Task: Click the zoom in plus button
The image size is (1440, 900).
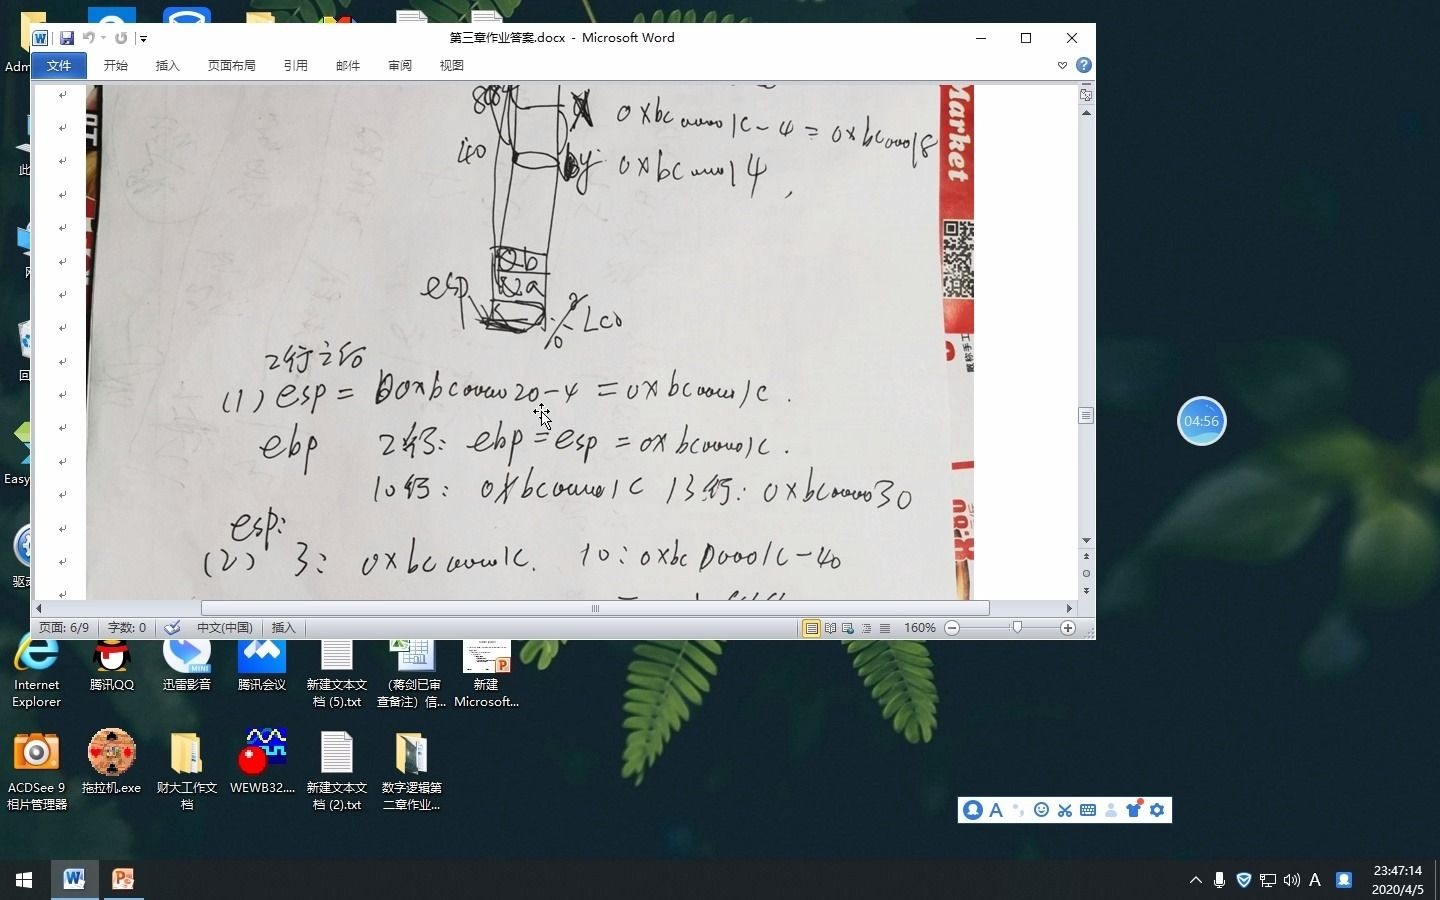Action: (1068, 628)
